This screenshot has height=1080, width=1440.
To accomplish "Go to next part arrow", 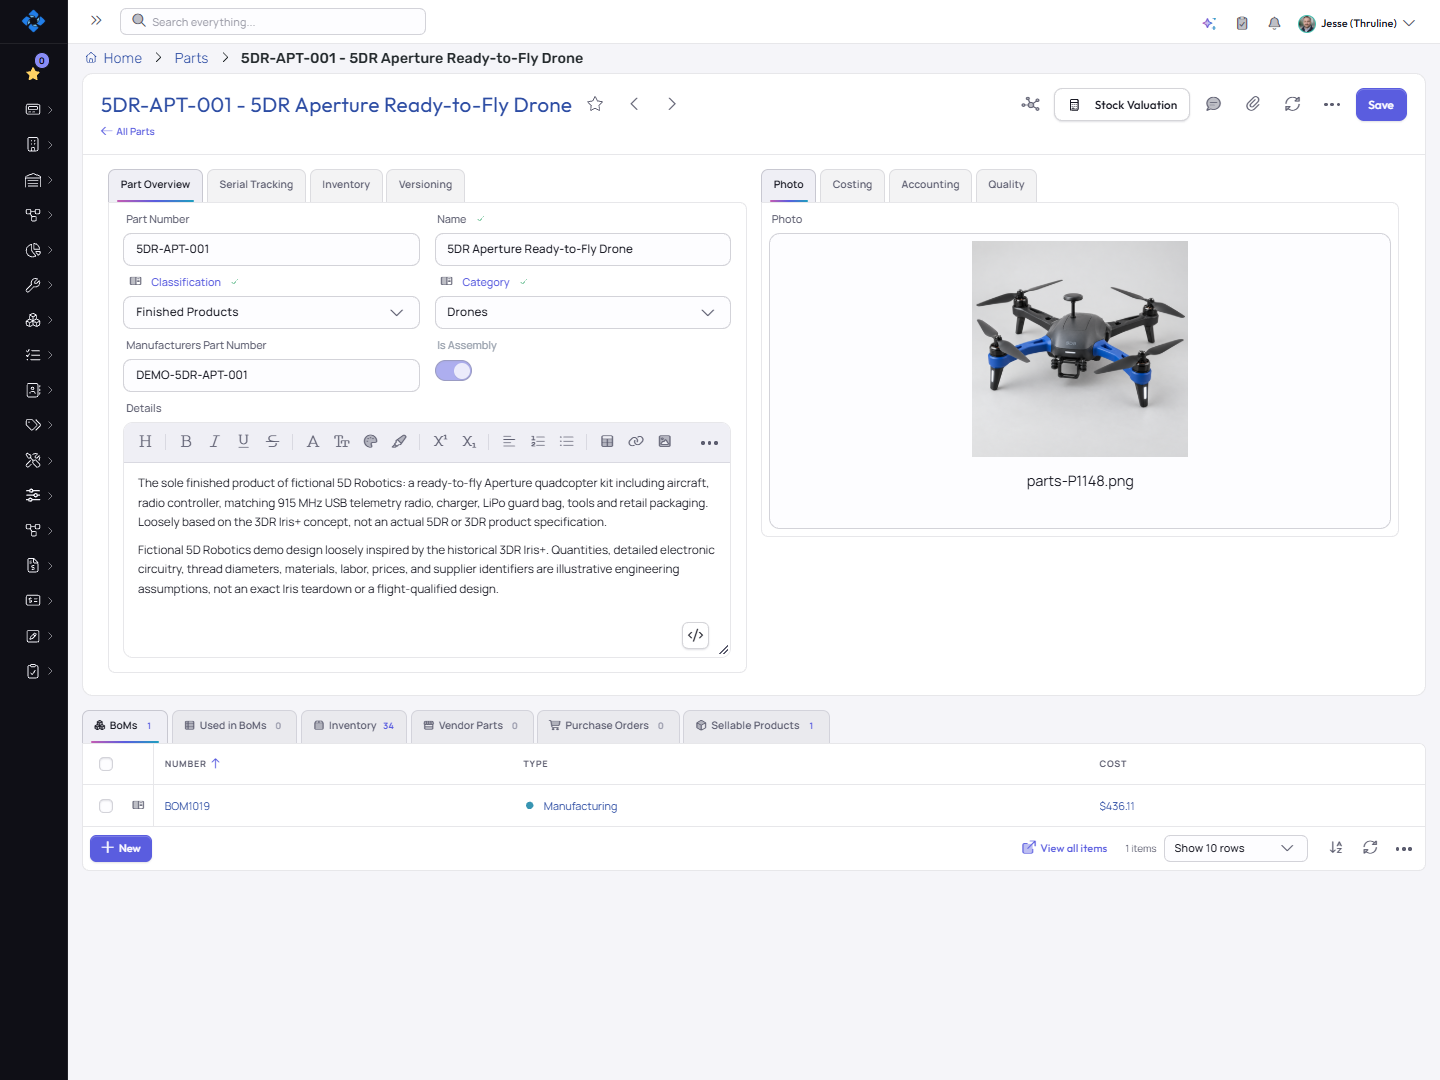I will (x=672, y=104).
